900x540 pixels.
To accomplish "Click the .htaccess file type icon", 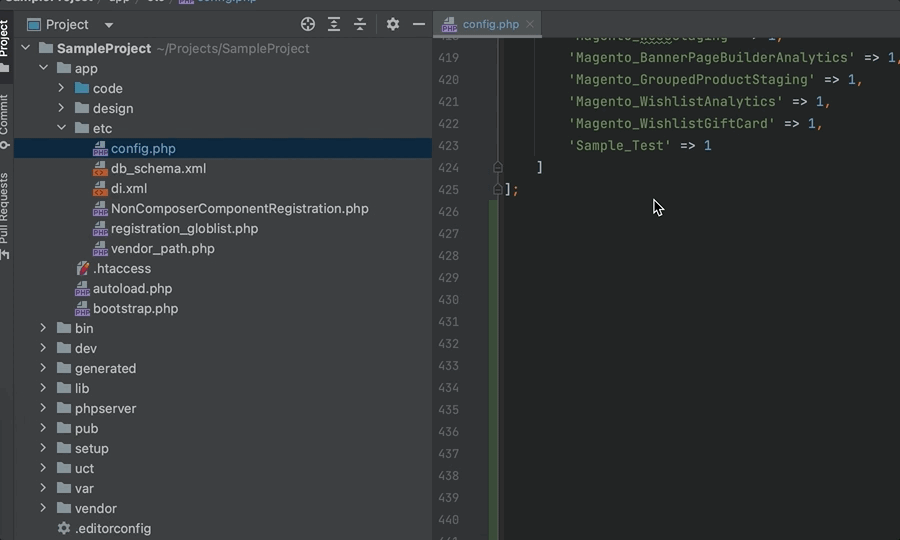I will [x=83, y=268].
